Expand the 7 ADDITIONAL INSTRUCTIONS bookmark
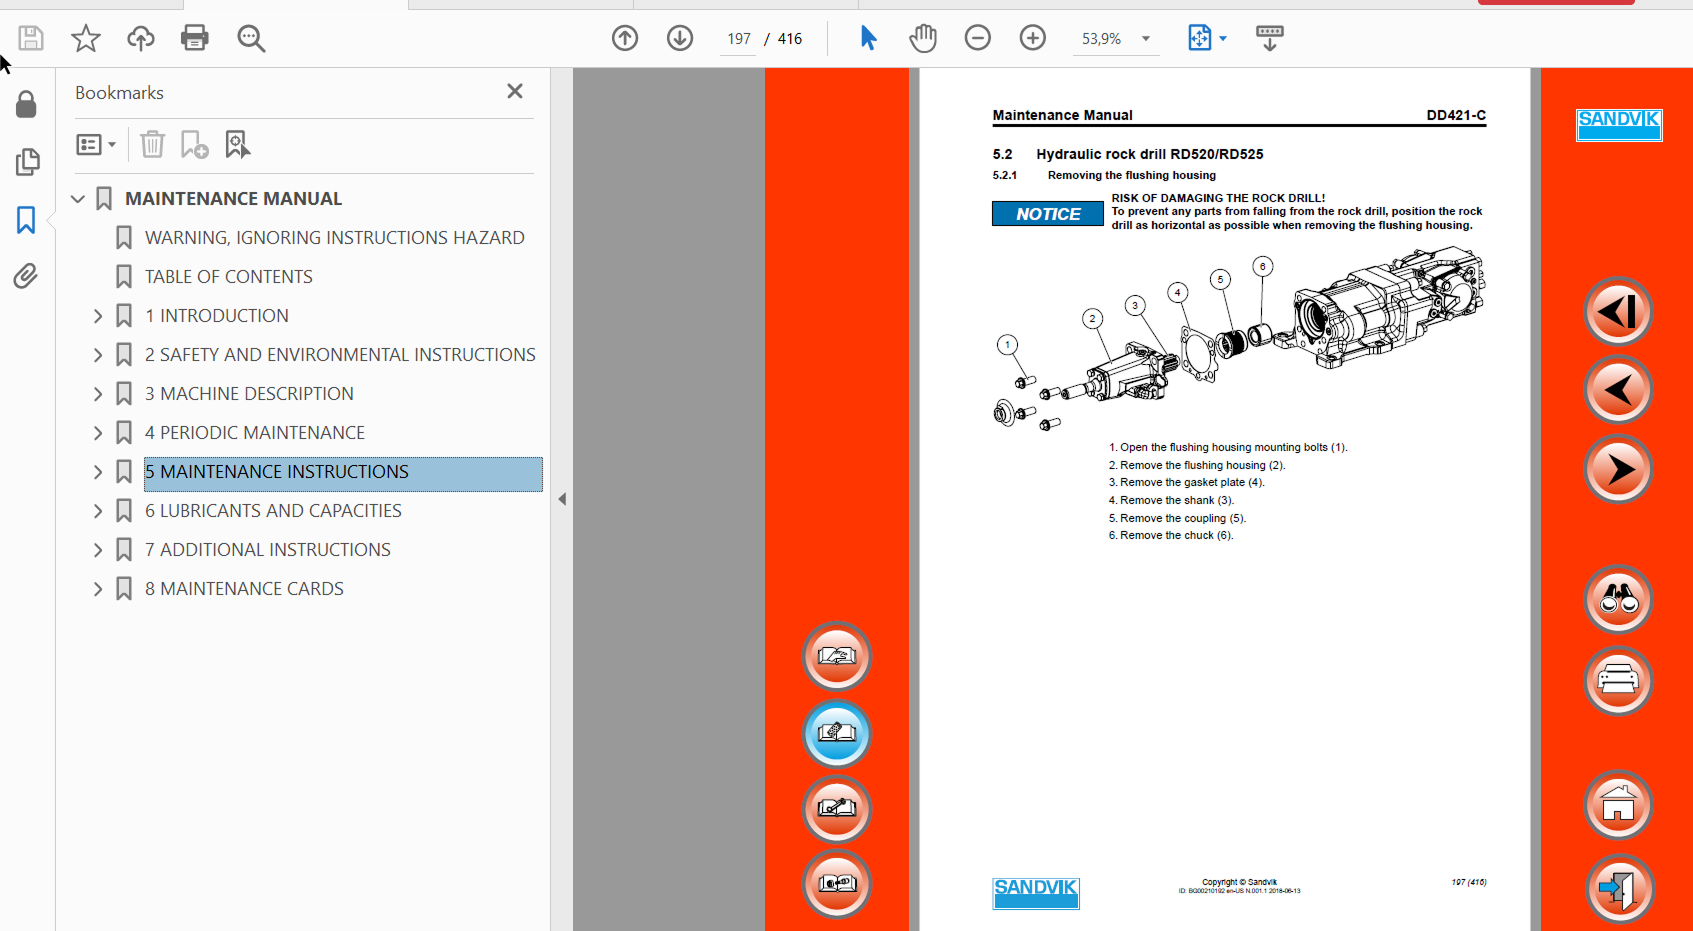1693x931 pixels. click(x=98, y=550)
